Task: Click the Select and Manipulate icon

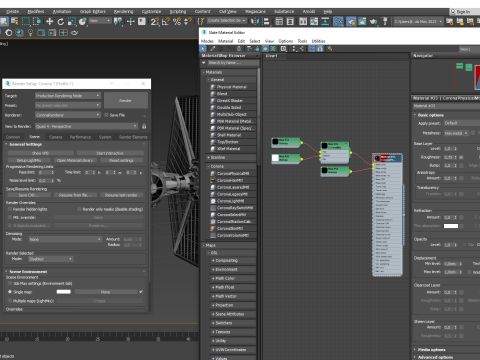Action: pyautogui.click(x=131, y=22)
